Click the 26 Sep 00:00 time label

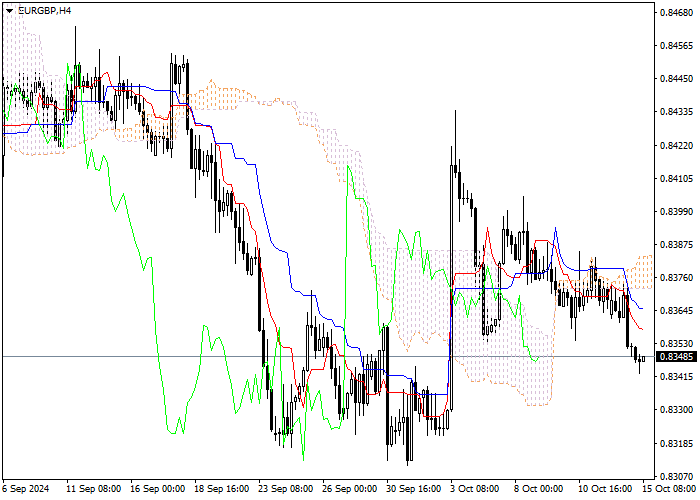(x=350, y=489)
